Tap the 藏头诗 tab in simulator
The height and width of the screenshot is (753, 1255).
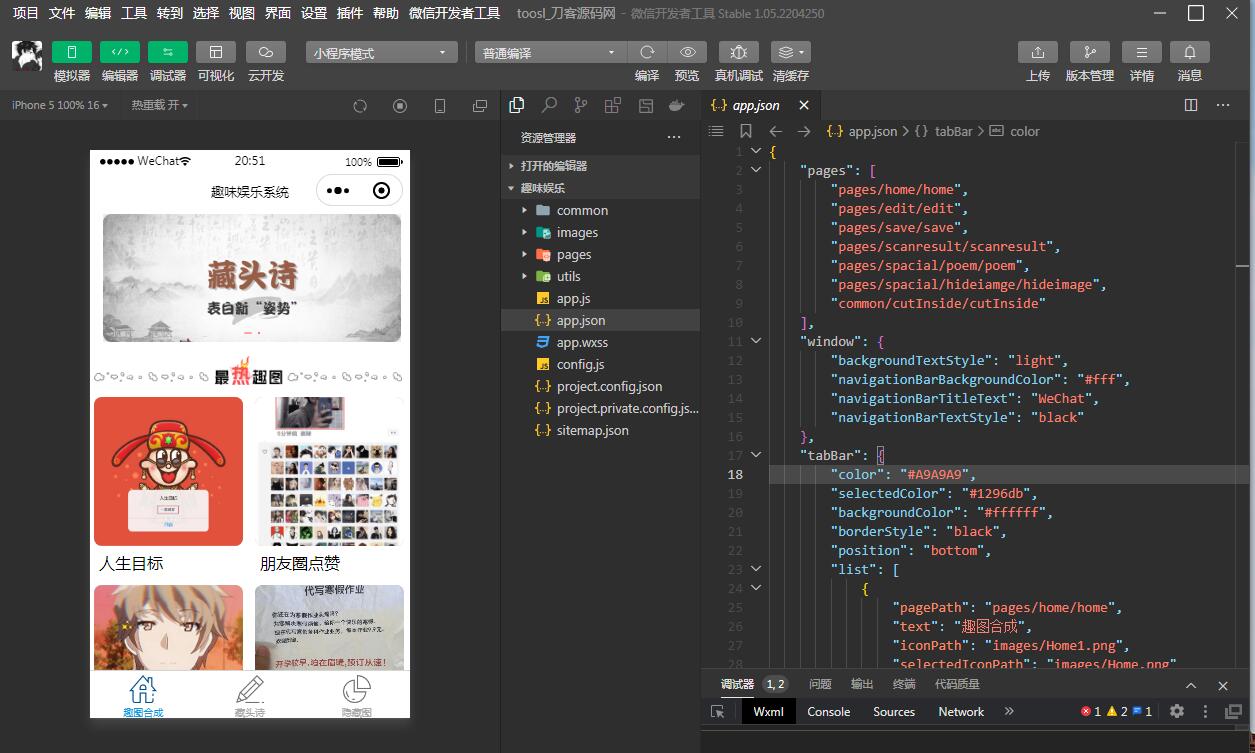coord(249,696)
